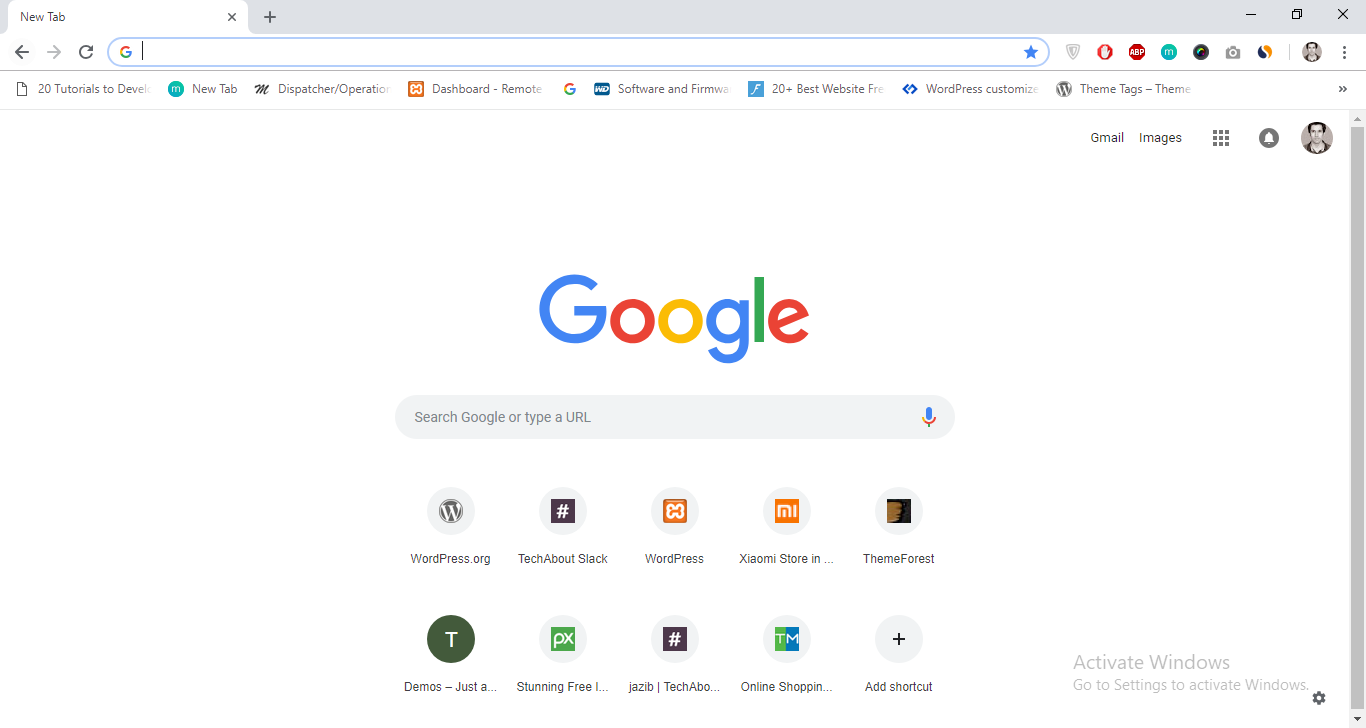Open the 'Dashboard - Remote' bookmark
Viewport: 1366px width, 728px height.
tap(476, 89)
